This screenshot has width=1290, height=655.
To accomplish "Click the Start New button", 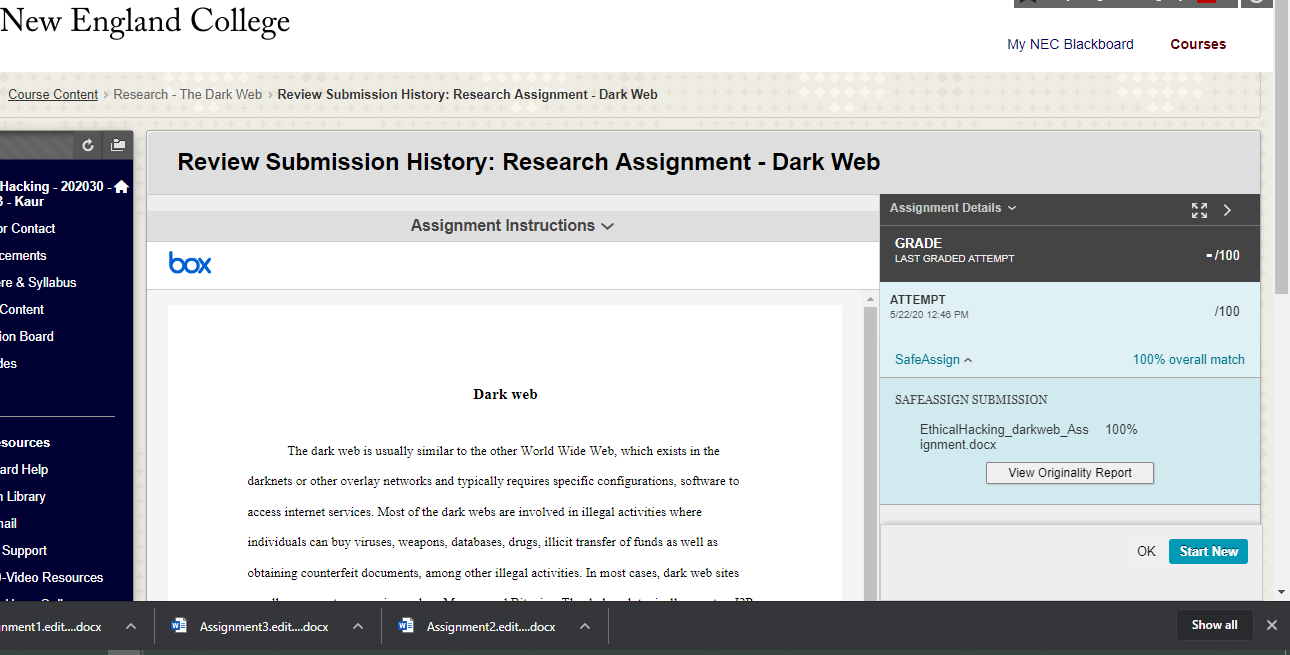I will click(x=1208, y=551).
